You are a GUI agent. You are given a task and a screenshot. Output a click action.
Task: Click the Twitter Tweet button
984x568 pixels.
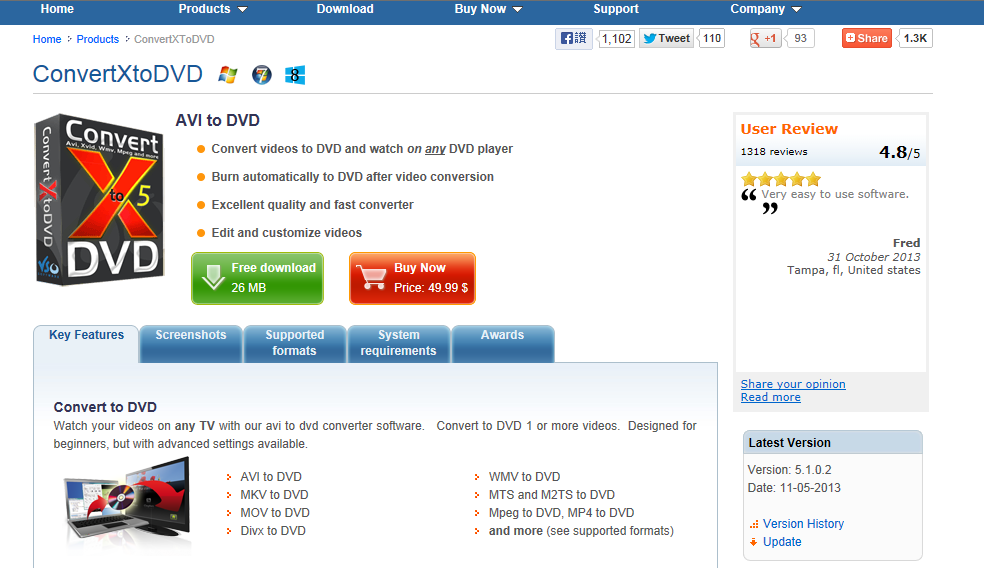point(666,38)
